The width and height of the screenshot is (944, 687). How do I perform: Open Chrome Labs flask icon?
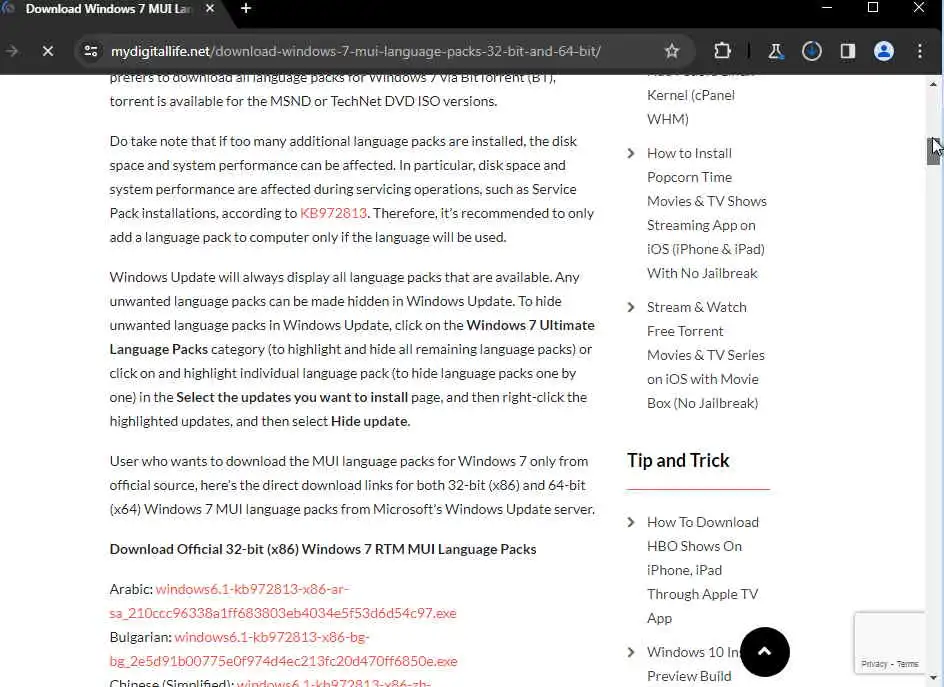[x=775, y=51]
